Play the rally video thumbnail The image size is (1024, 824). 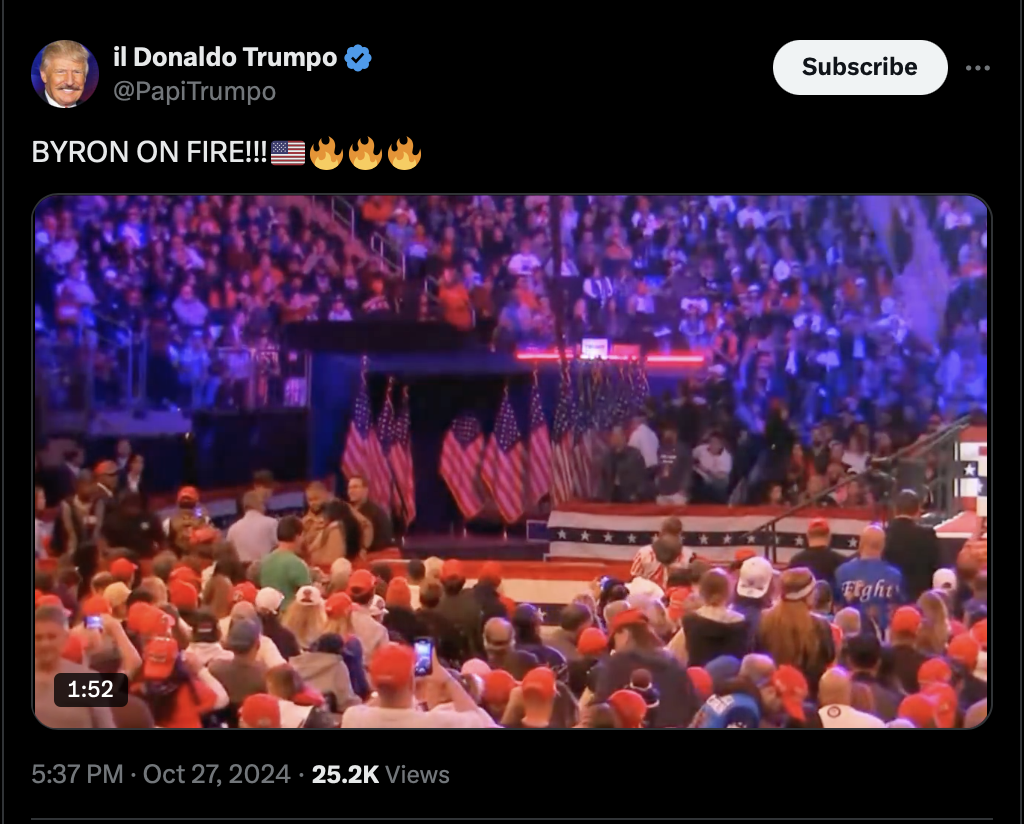pos(512,462)
